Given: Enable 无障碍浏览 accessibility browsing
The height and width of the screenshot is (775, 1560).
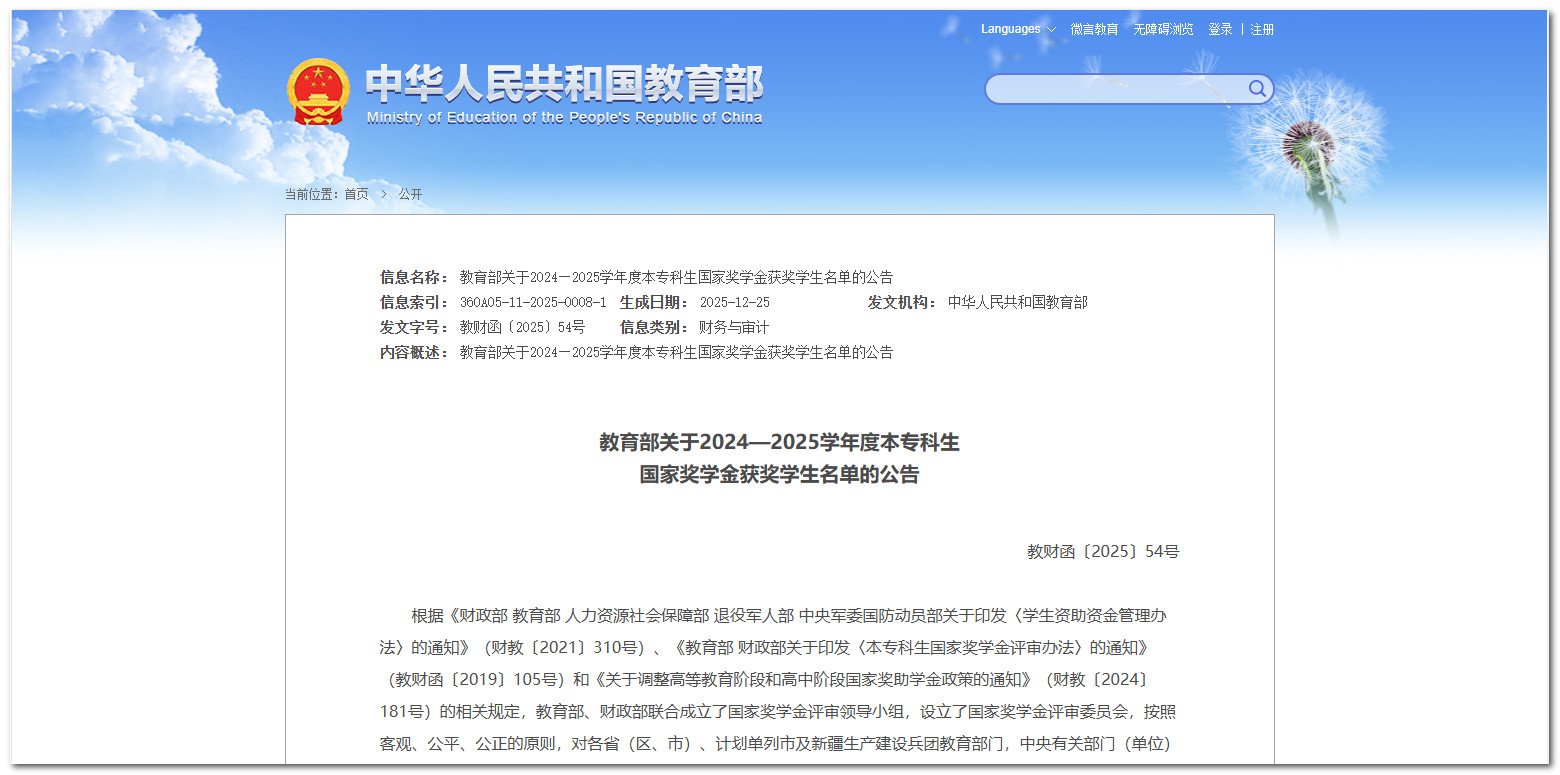Looking at the screenshot, I should click(x=1163, y=29).
